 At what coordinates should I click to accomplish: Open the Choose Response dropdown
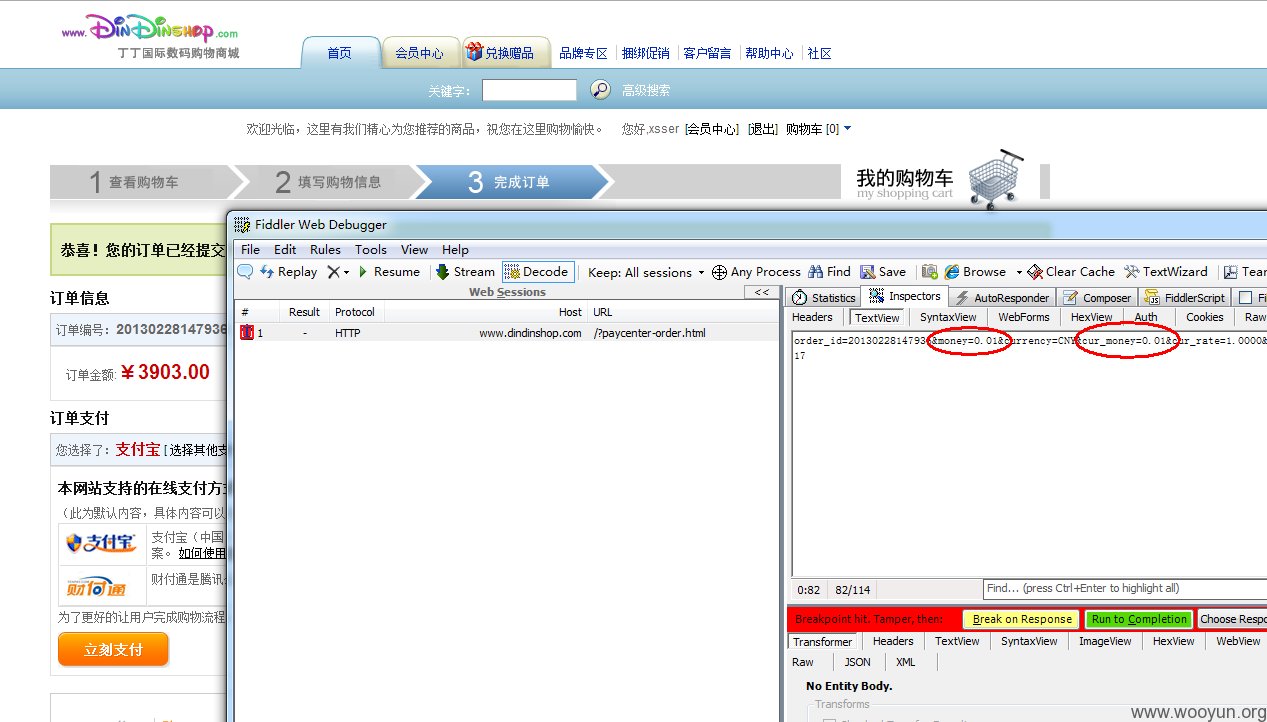(1232, 619)
